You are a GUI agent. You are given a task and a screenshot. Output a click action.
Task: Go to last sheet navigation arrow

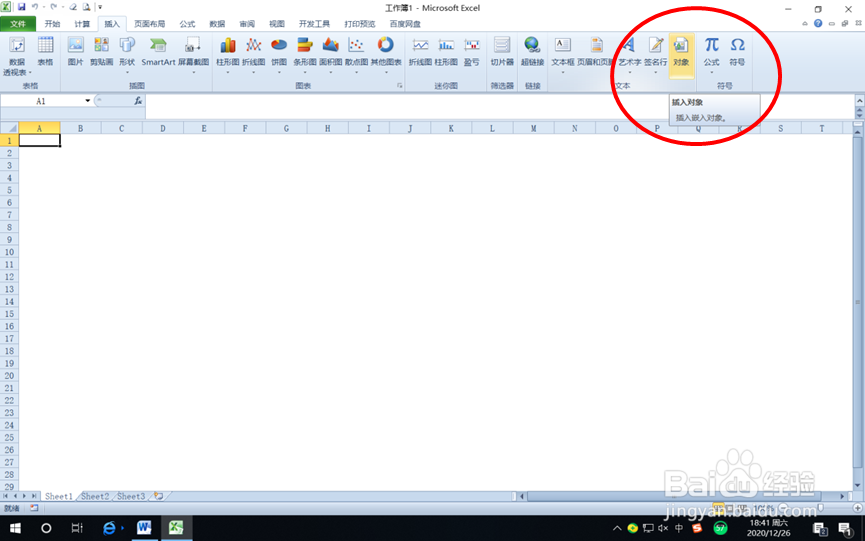click(34, 496)
